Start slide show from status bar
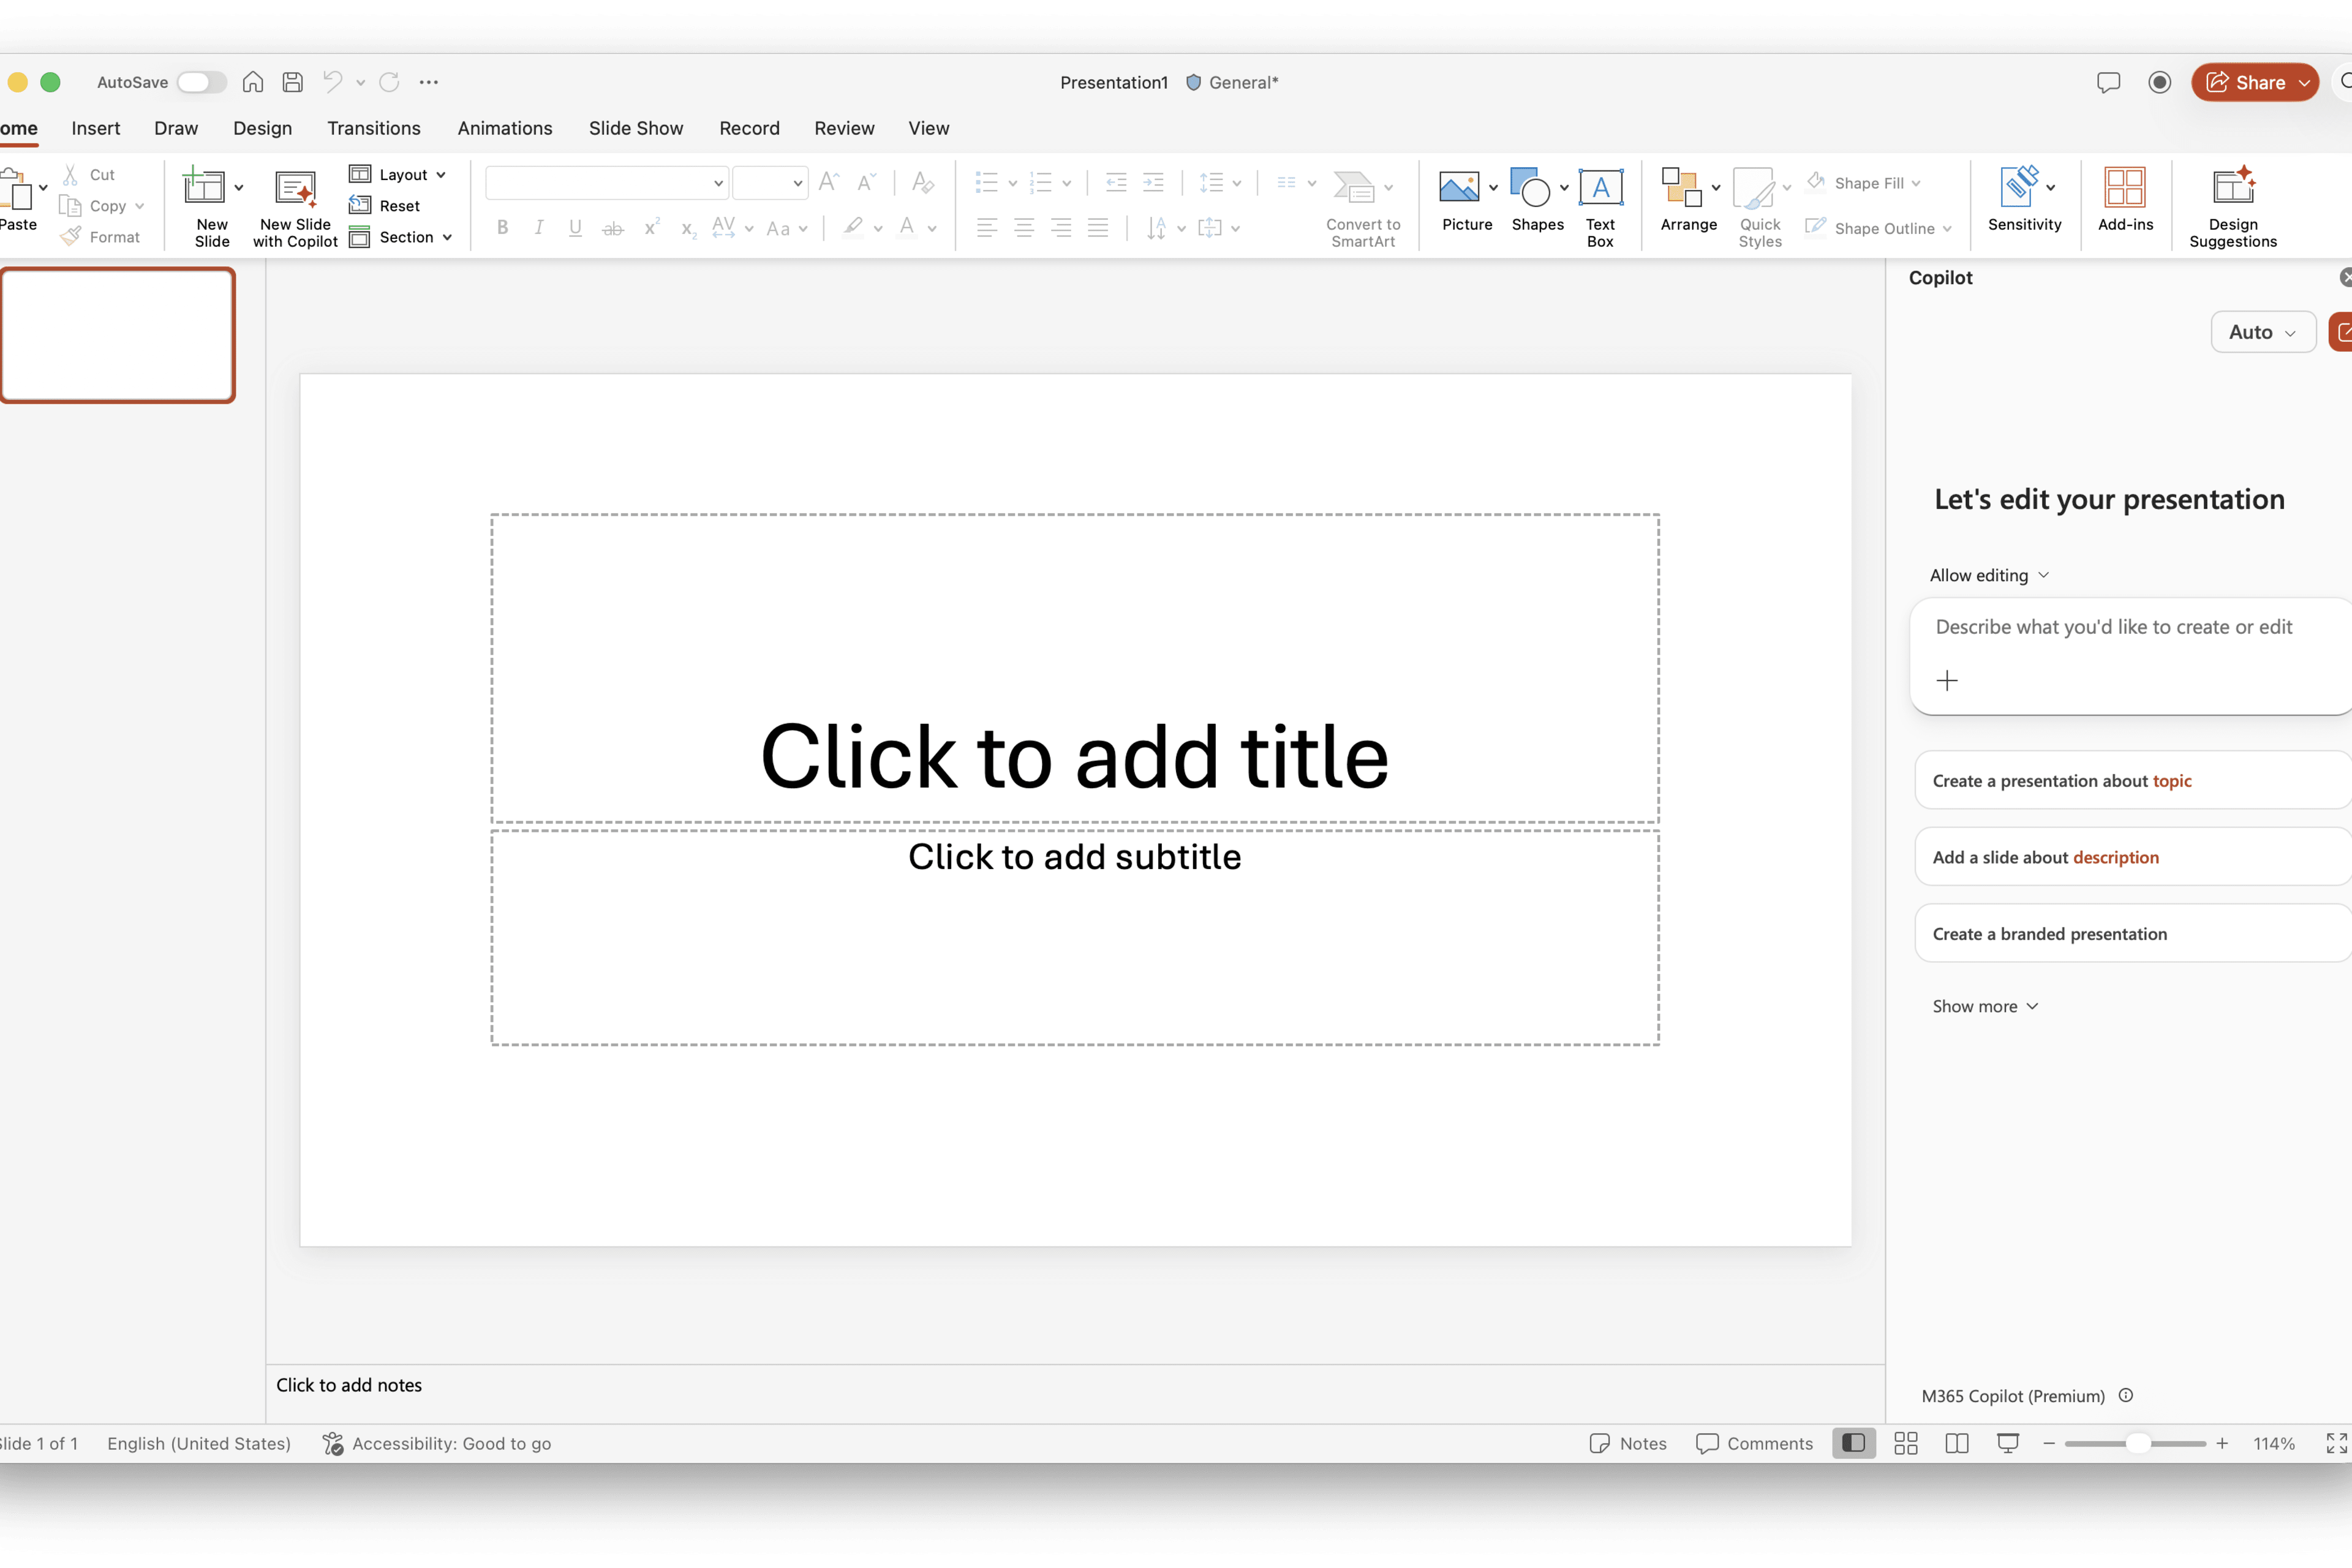Image resolution: width=2352 pixels, height=1568 pixels. pos(2007,1443)
